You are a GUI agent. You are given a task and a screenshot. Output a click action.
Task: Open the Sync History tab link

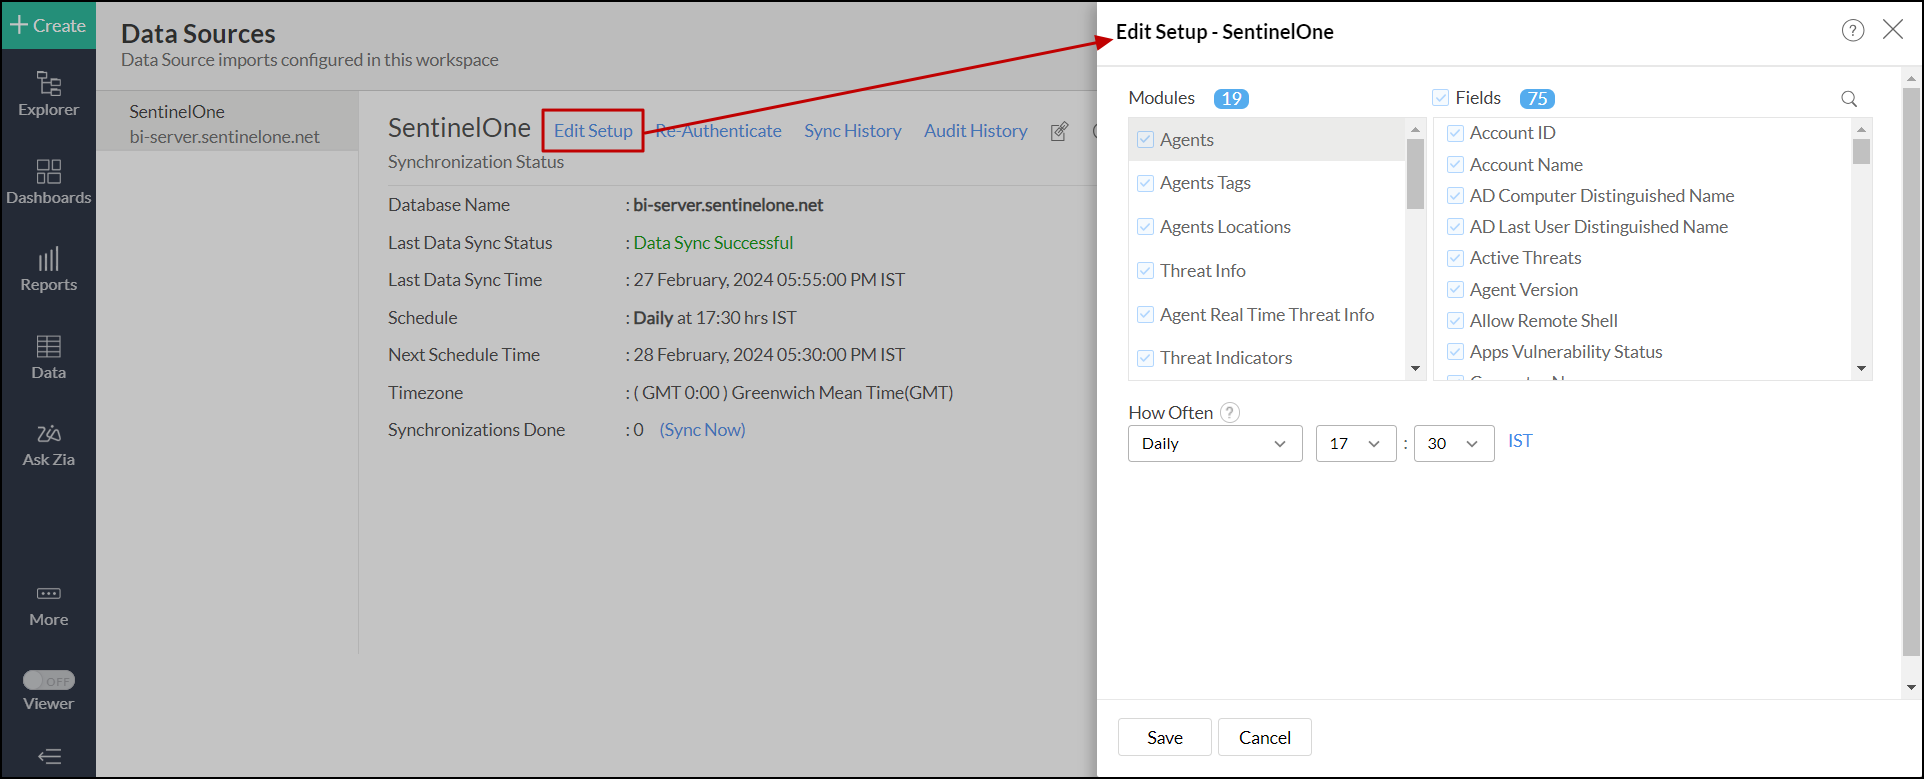852,131
